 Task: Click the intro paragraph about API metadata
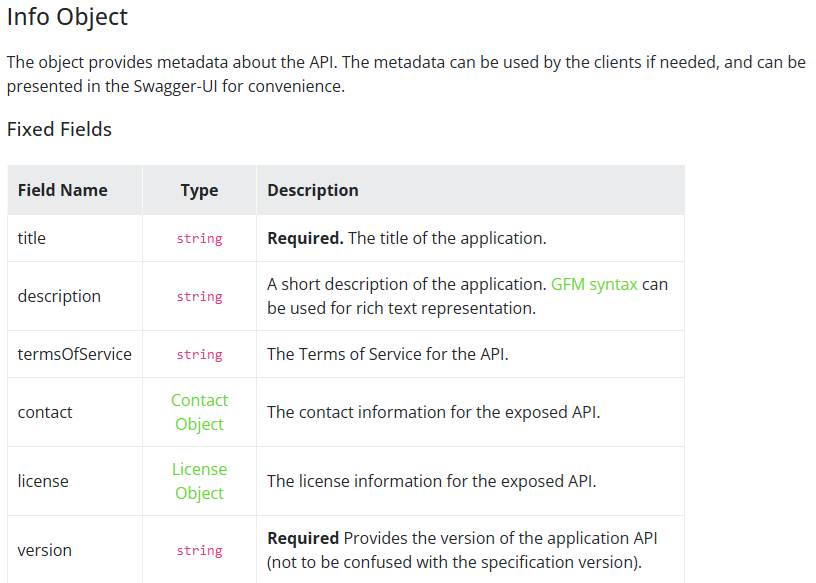pyautogui.click(x=405, y=74)
